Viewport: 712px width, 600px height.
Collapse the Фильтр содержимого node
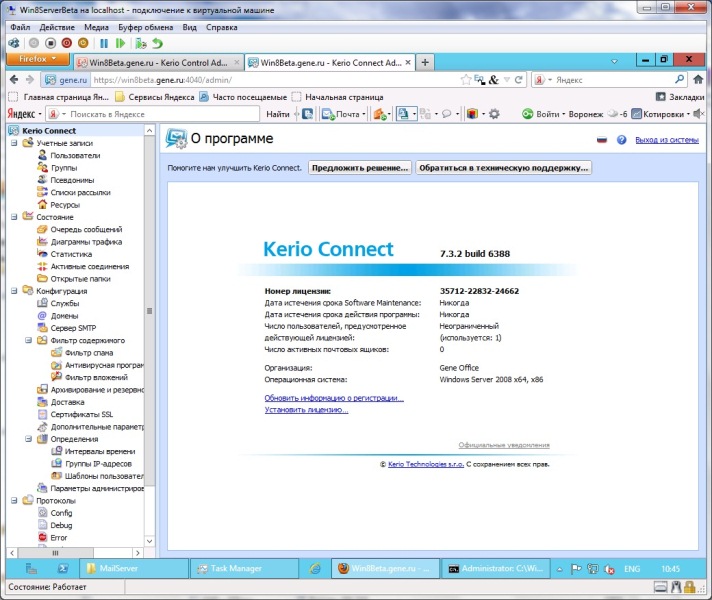[28, 340]
